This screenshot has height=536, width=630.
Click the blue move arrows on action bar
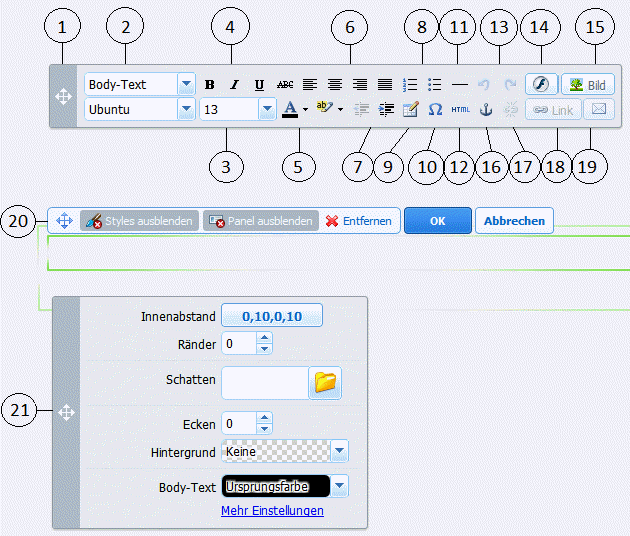click(x=64, y=221)
